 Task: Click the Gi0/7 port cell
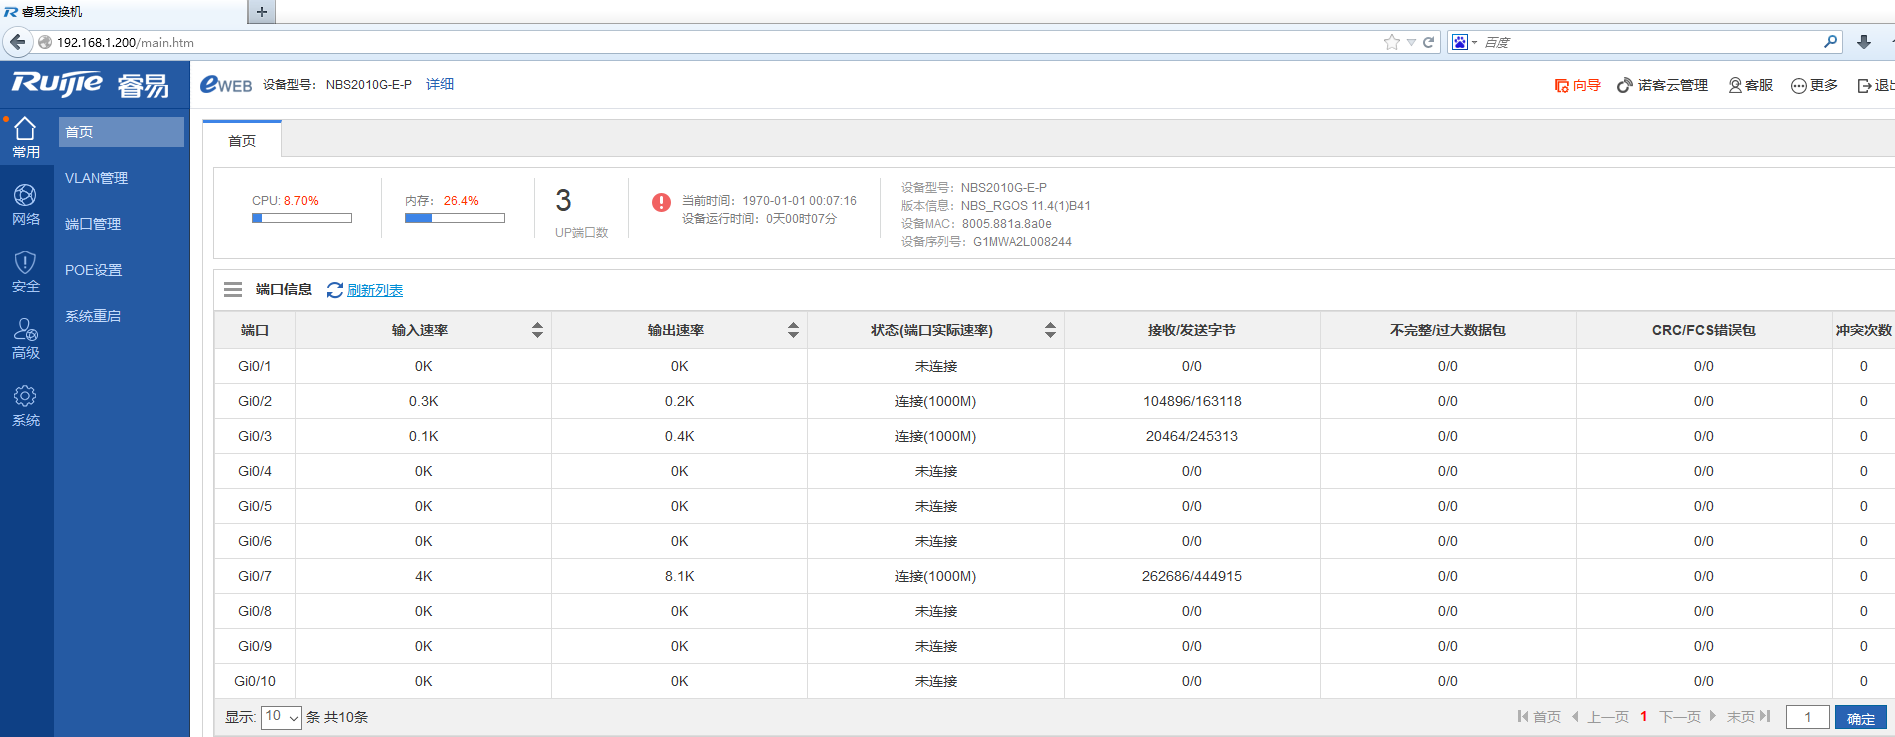click(255, 576)
